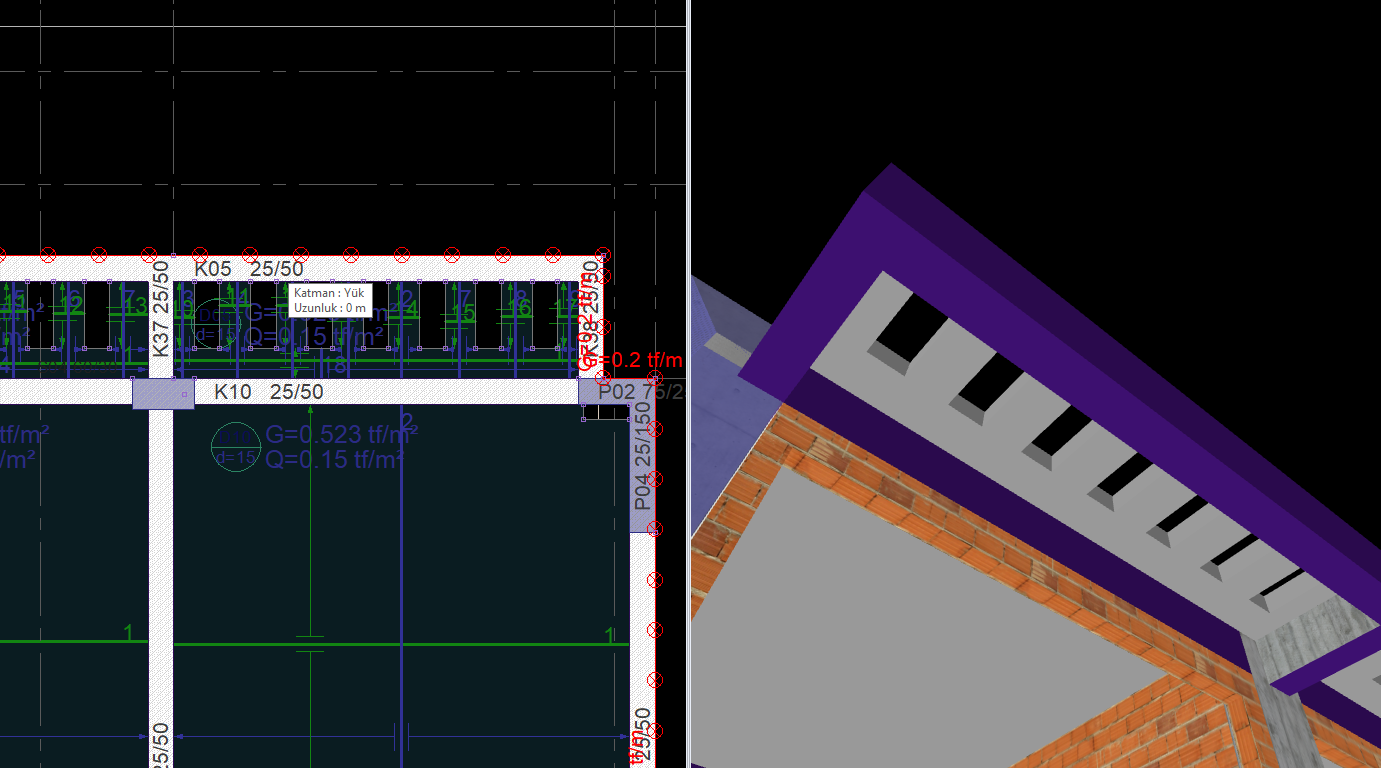Select the K10 25/50 beam label
This screenshot has width=1381, height=768.
269,392
